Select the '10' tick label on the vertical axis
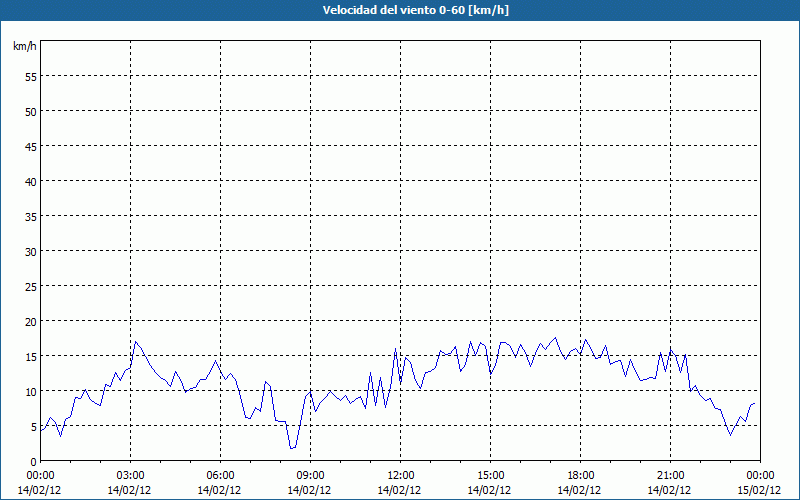 (x=31, y=392)
